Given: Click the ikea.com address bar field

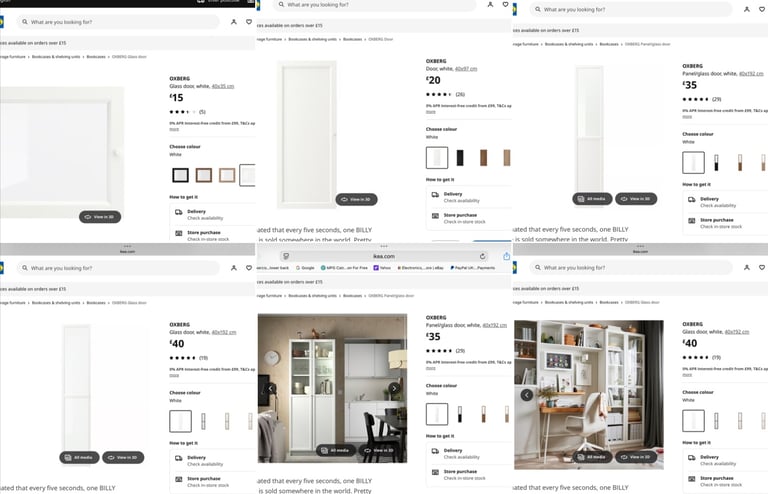Looking at the screenshot, I should pos(384,256).
